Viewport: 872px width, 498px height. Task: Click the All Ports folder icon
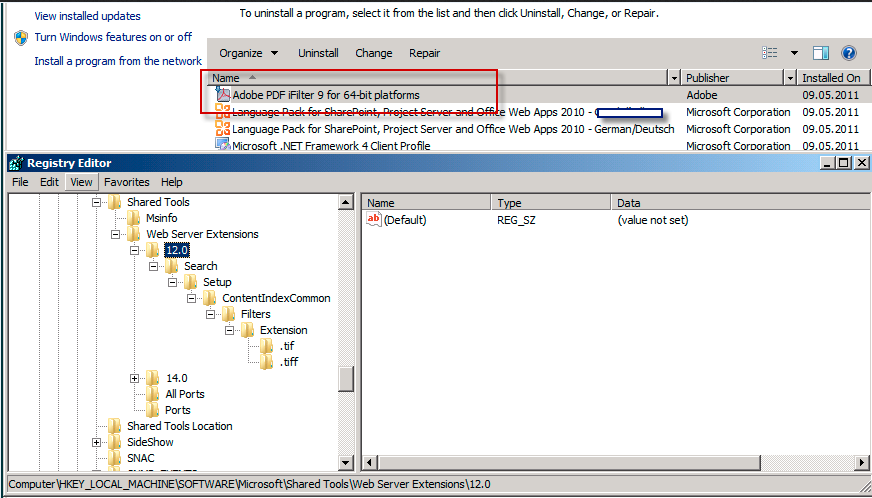coord(152,394)
